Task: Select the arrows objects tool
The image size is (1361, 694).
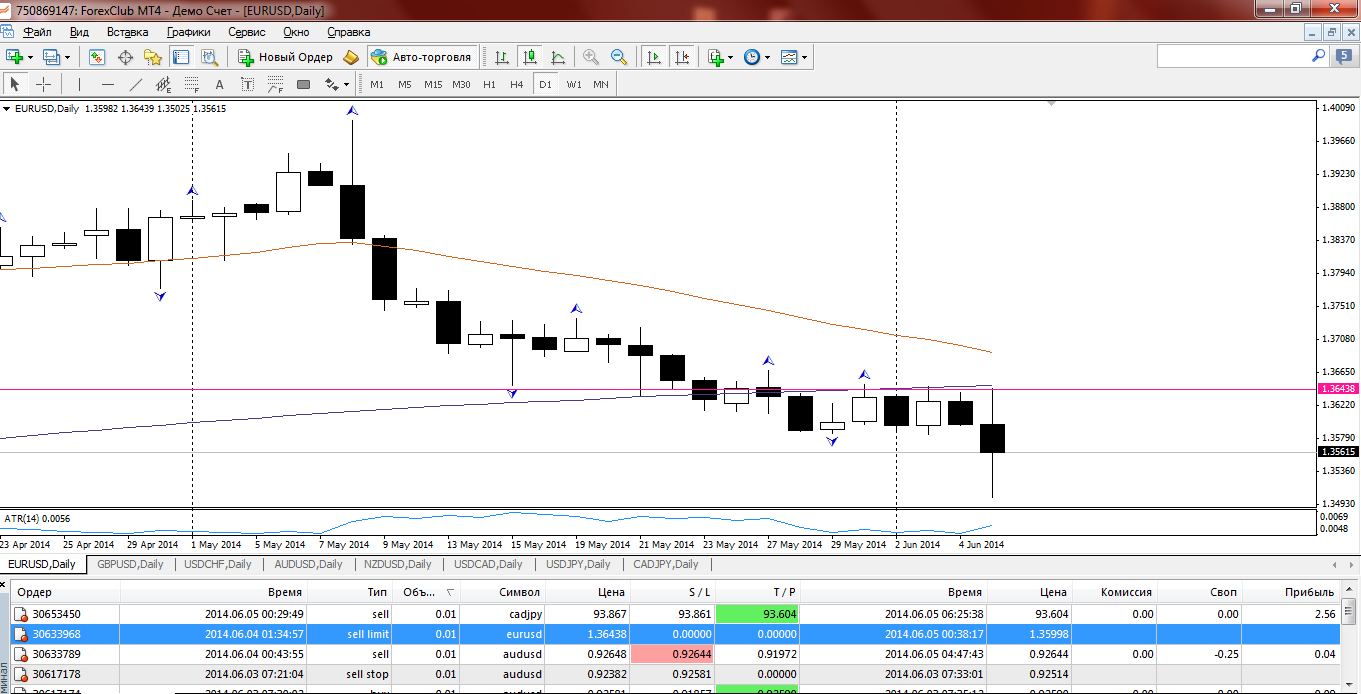Action: pyautogui.click(x=331, y=84)
